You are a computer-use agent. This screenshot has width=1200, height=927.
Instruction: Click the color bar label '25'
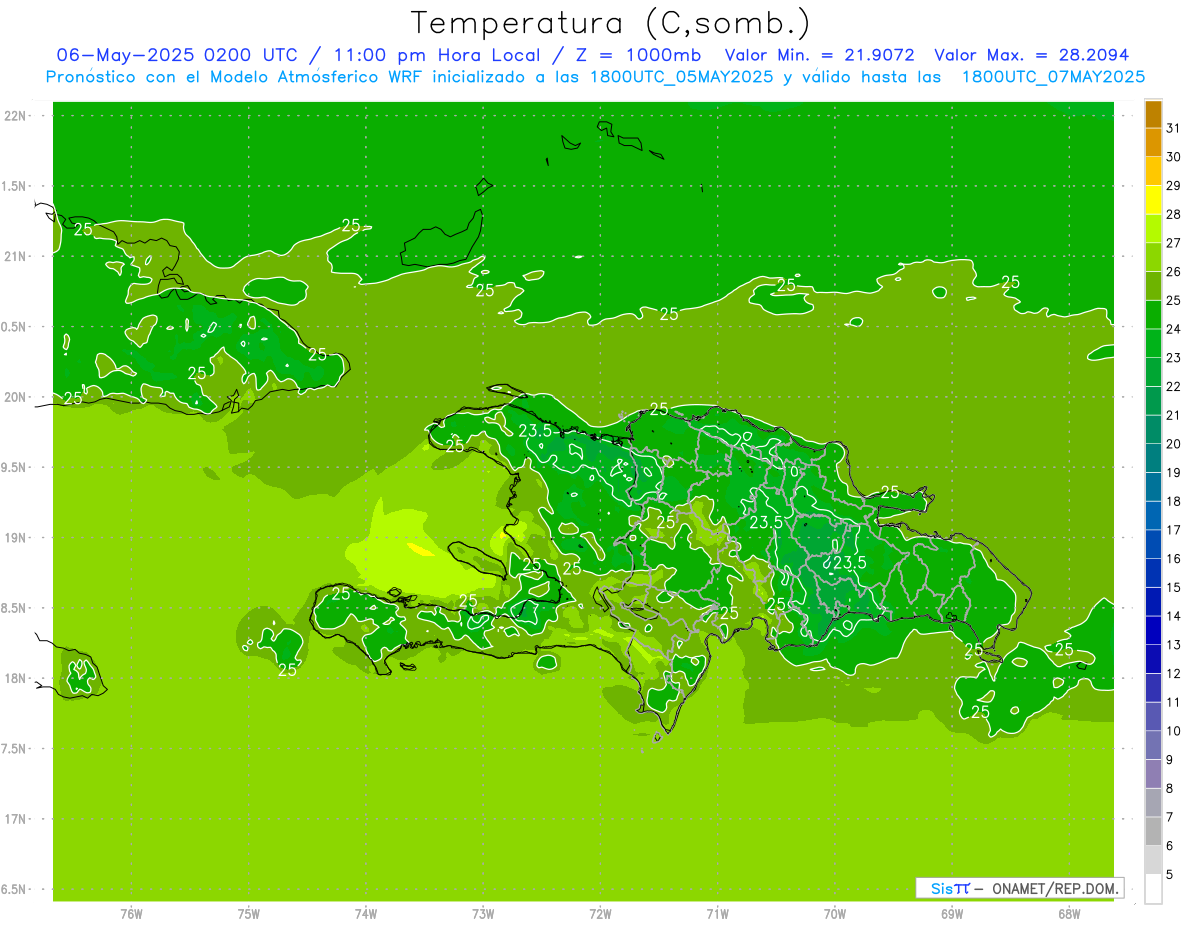tap(1174, 300)
